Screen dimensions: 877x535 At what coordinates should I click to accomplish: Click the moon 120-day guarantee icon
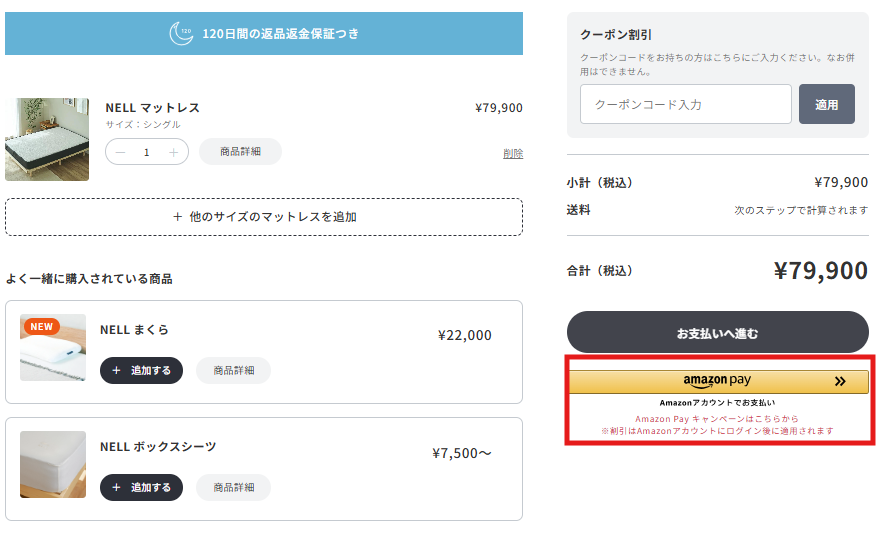click(181, 34)
